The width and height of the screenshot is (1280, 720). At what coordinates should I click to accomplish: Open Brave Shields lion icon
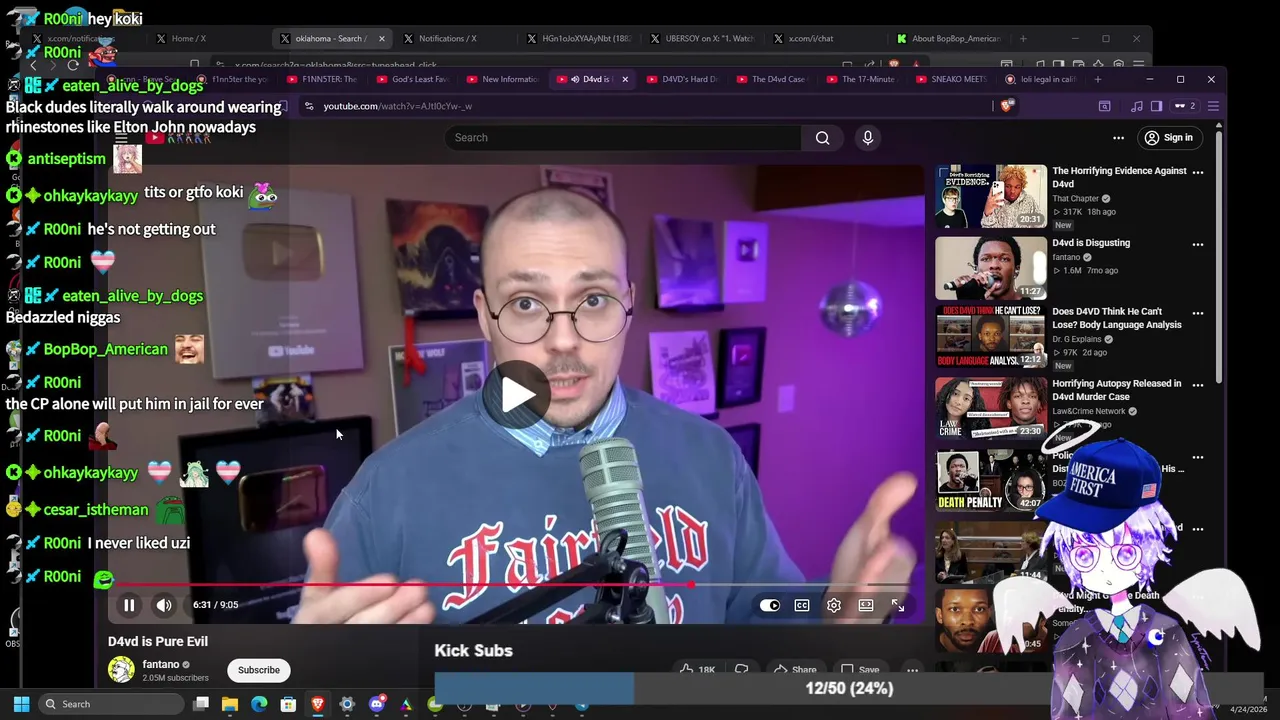pos(1007,106)
